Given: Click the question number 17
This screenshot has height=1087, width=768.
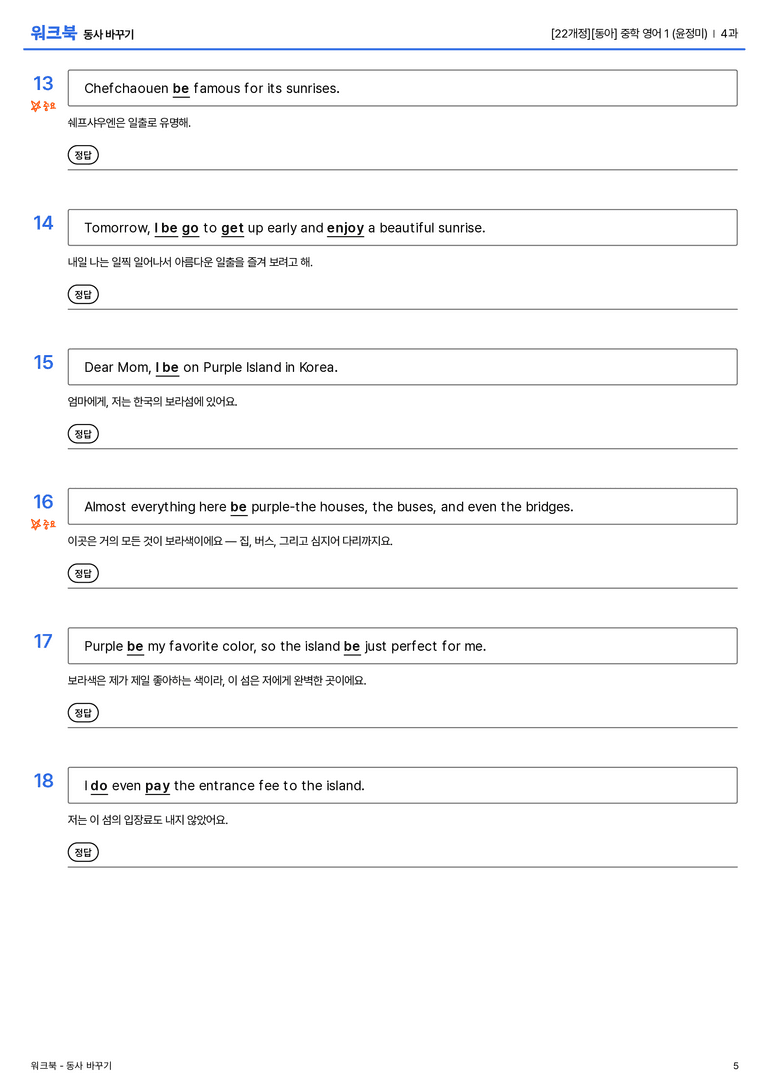Looking at the screenshot, I should [x=43, y=641].
